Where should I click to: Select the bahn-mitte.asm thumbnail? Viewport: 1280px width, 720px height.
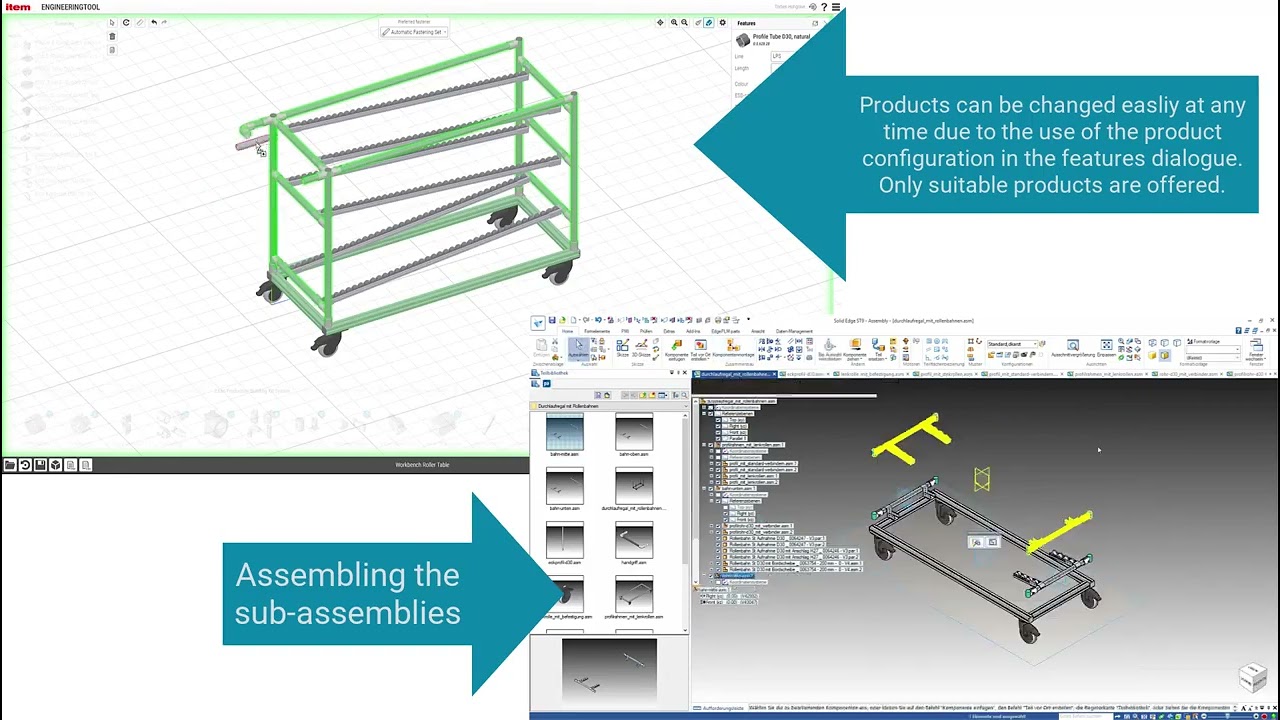tap(565, 432)
